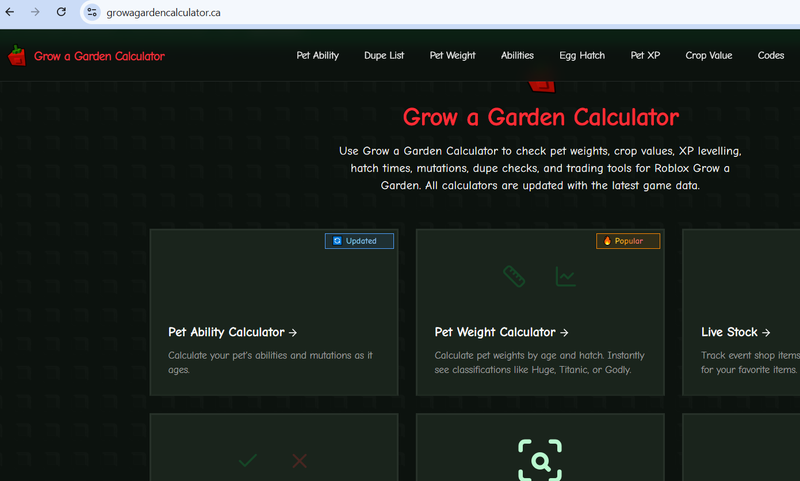The width and height of the screenshot is (800, 481).
Task: Click the ruler icon on Pet Weight card
Action: [514, 276]
